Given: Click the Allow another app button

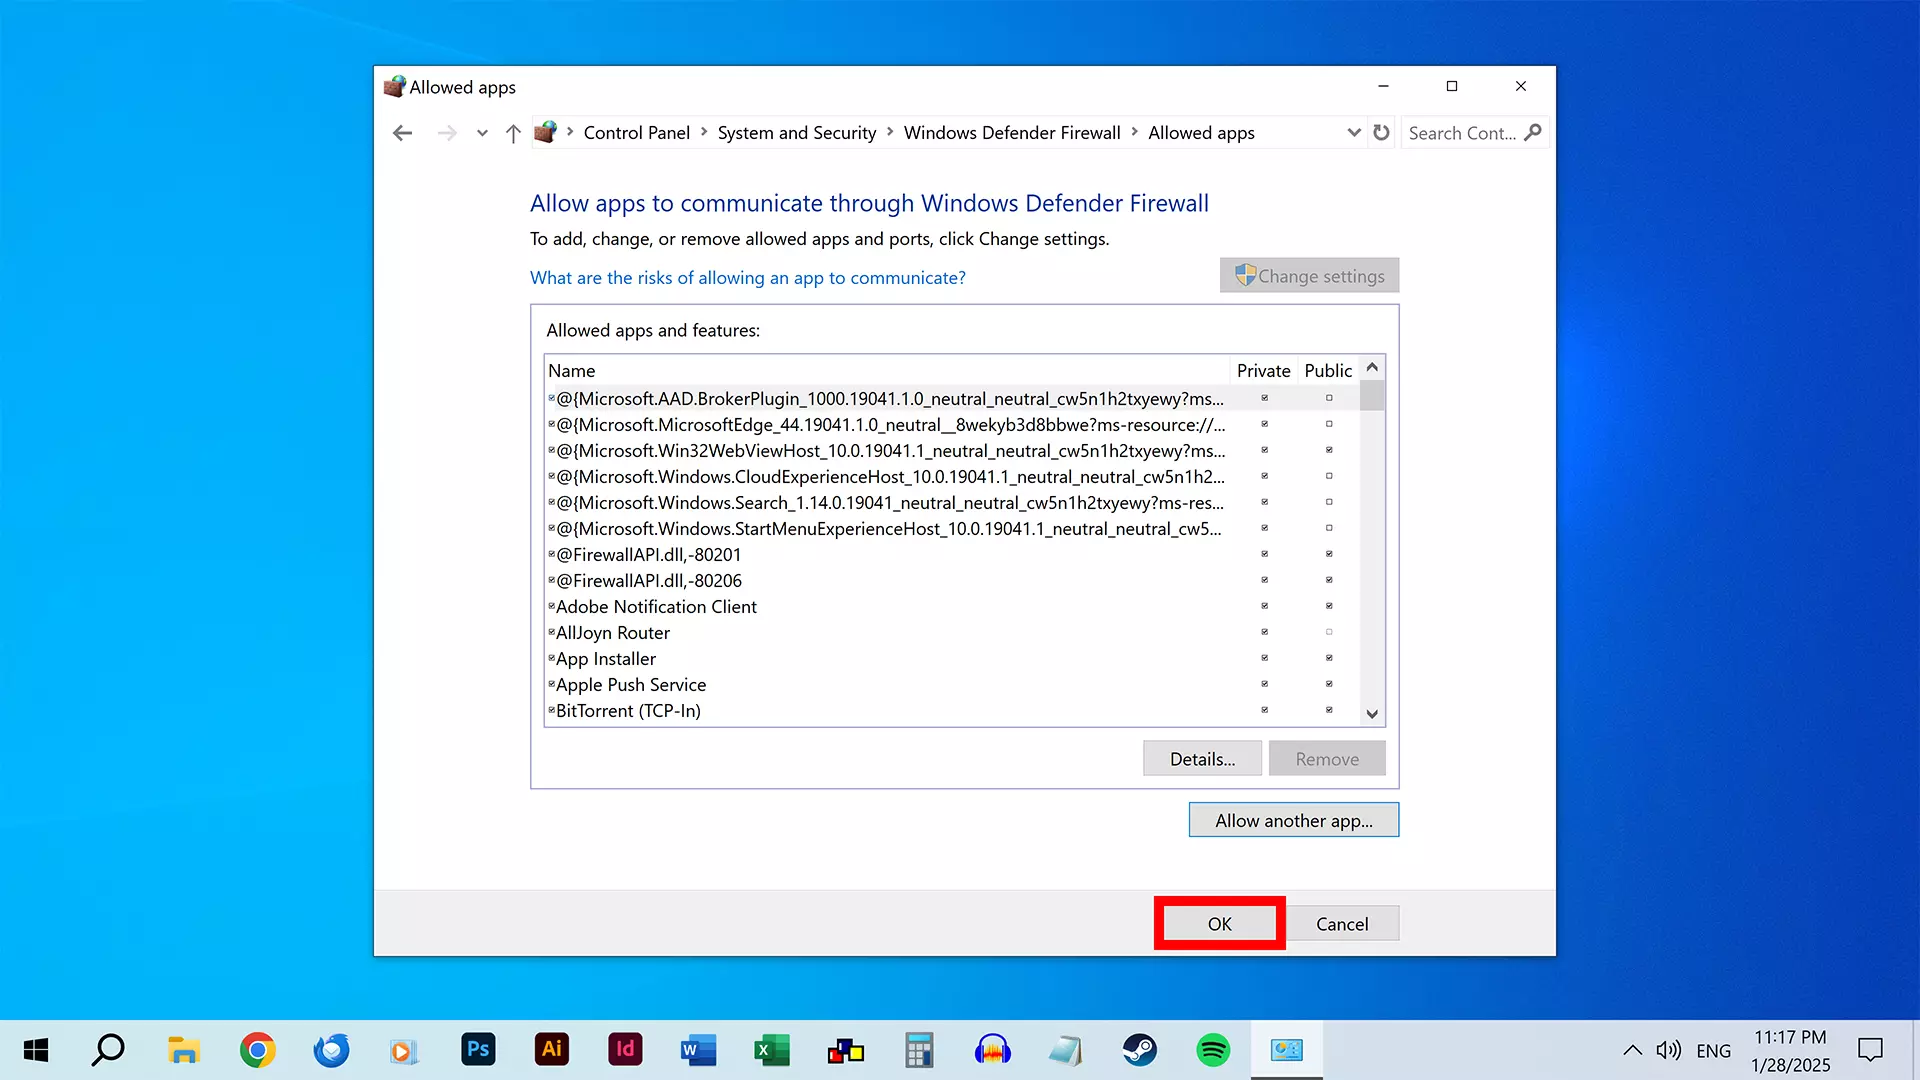Looking at the screenshot, I should (x=1293, y=820).
